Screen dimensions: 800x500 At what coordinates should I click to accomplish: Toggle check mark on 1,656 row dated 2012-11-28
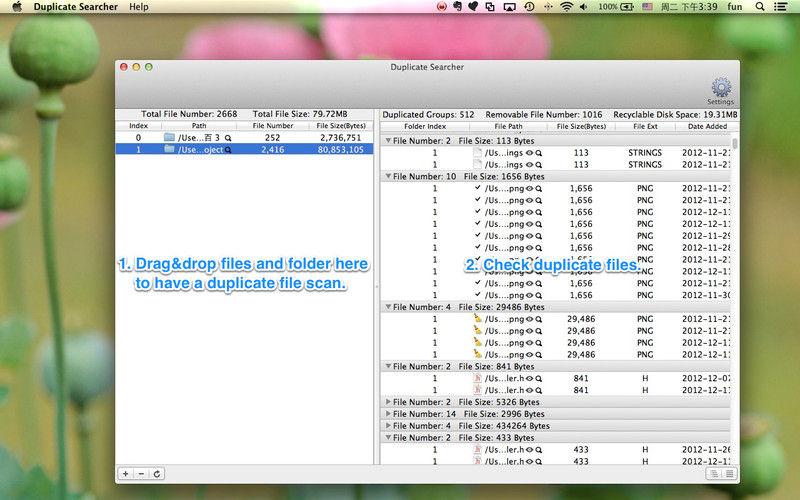[478, 247]
